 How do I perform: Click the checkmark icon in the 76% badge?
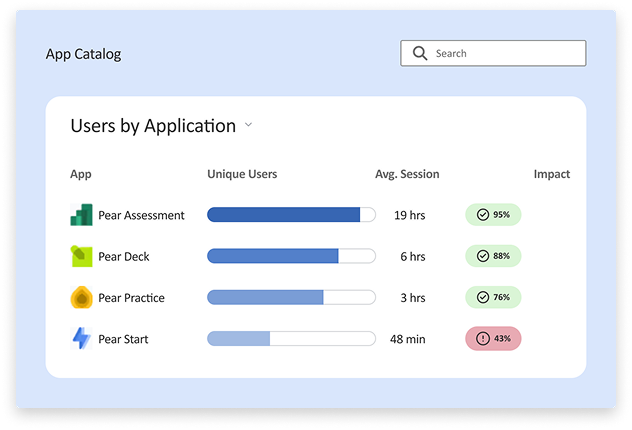483,297
